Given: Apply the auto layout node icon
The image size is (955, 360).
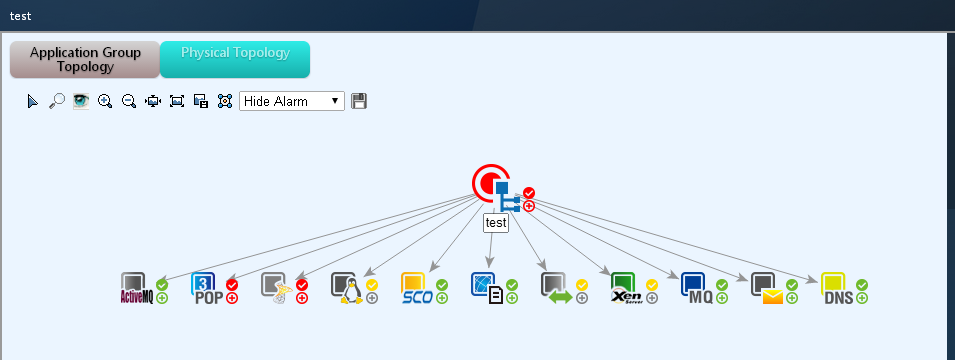Looking at the screenshot, I should (x=225, y=101).
